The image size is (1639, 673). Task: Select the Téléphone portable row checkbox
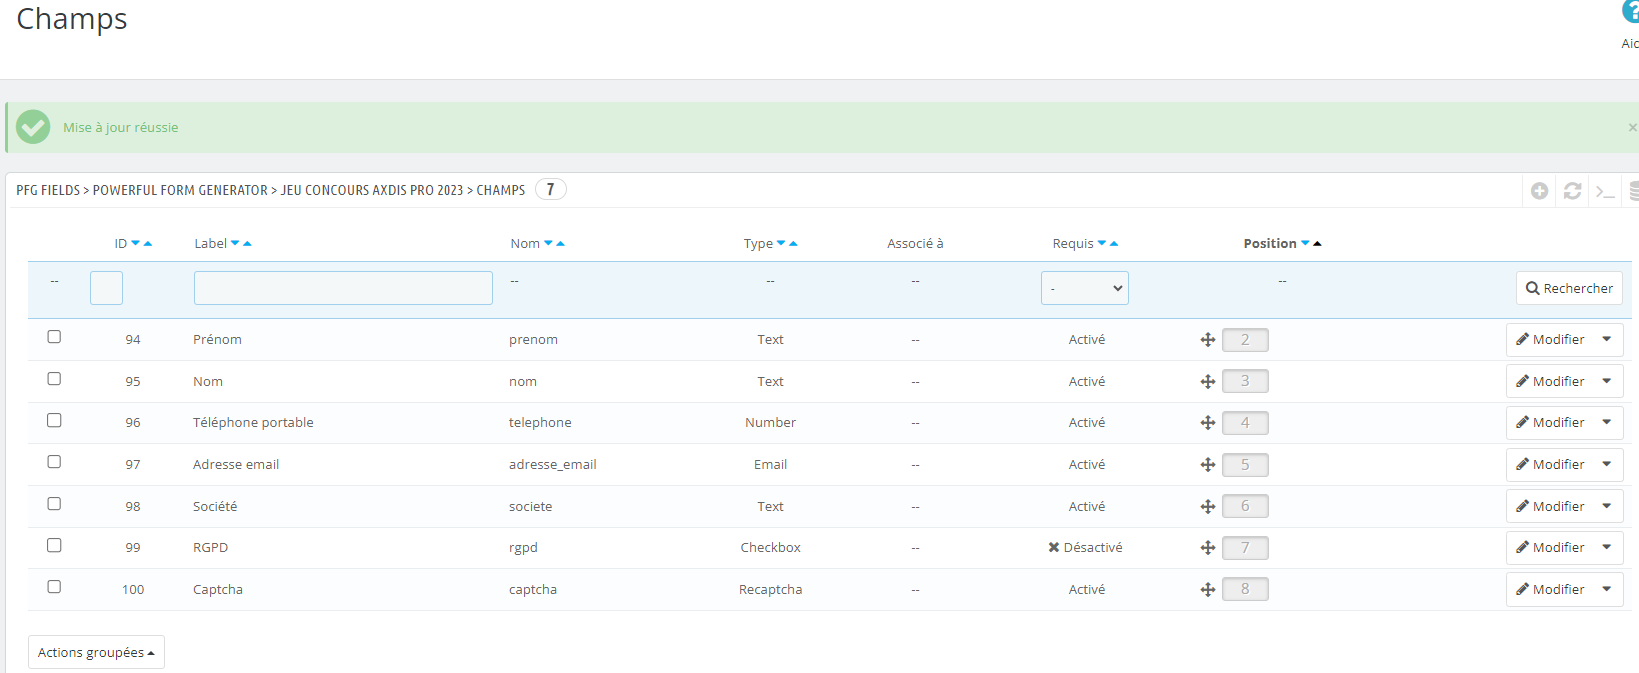(x=54, y=421)
